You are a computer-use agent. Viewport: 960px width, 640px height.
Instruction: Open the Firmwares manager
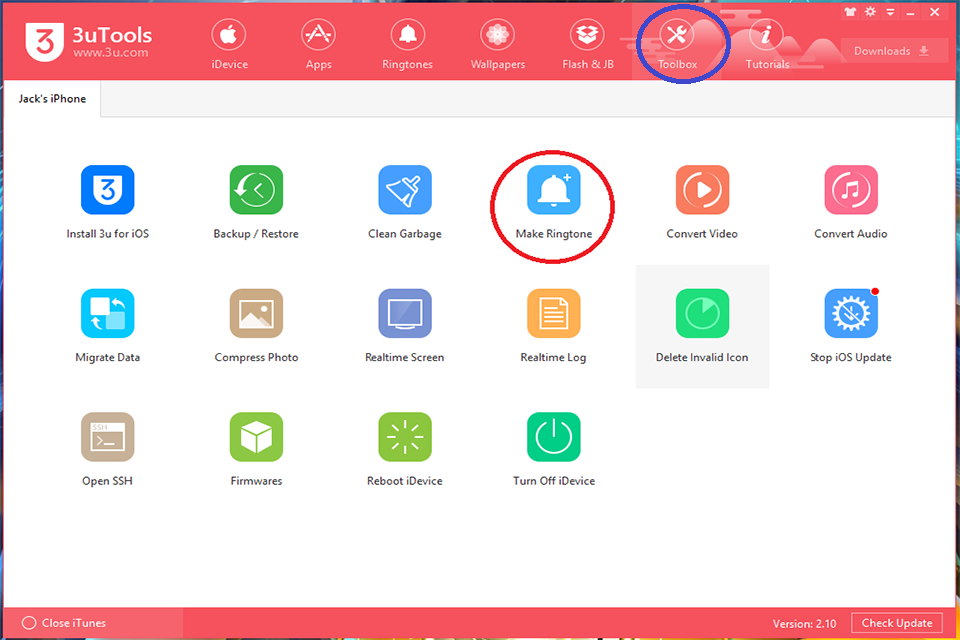(256, 436)
